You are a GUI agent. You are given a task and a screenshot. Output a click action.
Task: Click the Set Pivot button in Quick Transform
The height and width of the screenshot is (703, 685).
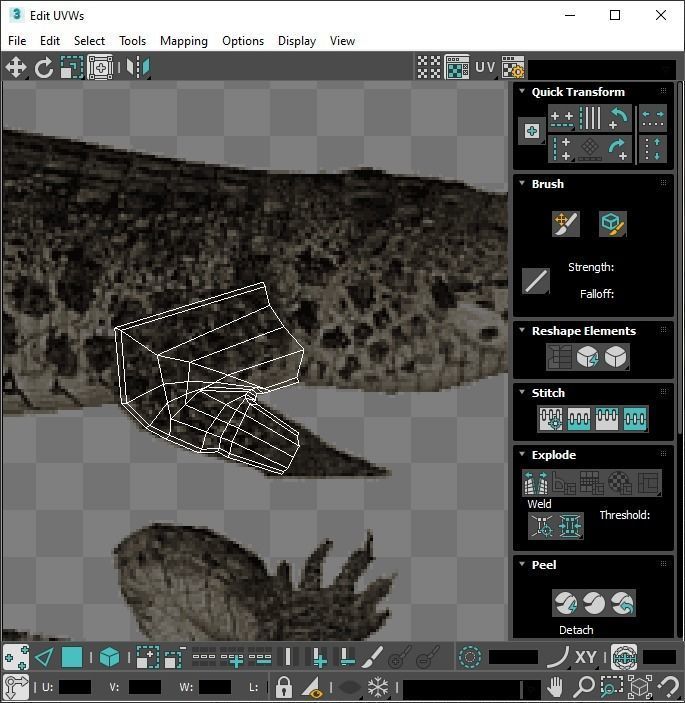[x=532, y=131]
